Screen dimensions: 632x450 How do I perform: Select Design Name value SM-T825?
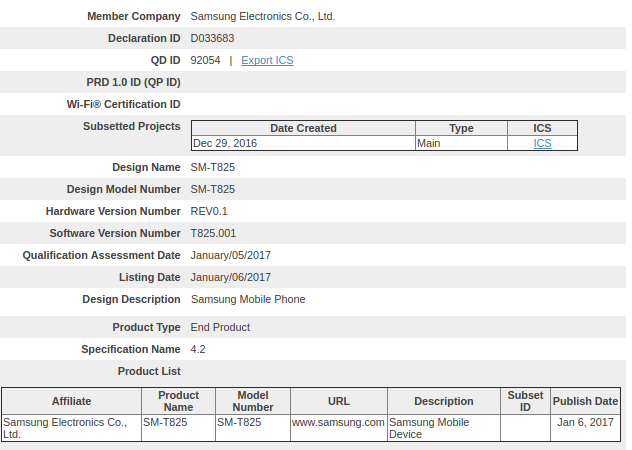[x=212, y=167]
